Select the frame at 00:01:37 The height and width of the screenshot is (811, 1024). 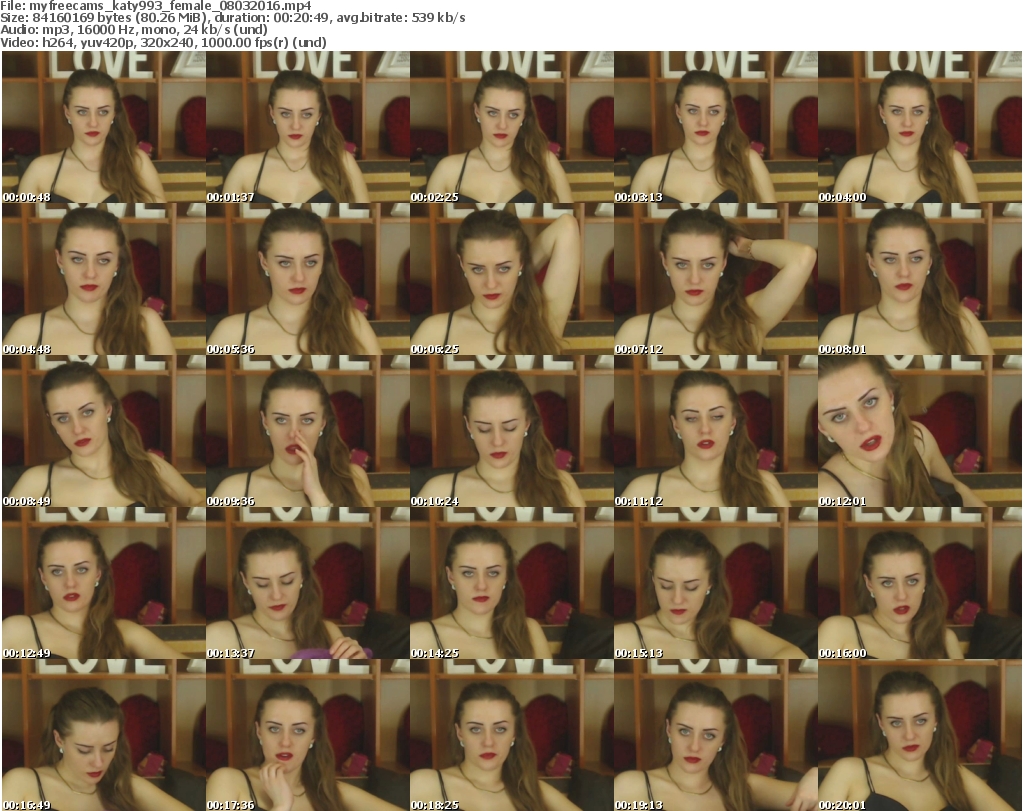307,127
